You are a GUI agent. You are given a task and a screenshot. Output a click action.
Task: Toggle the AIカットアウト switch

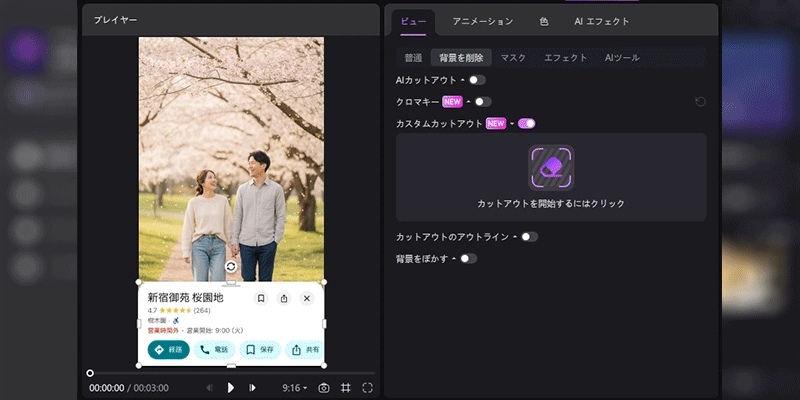pos(477,80)
